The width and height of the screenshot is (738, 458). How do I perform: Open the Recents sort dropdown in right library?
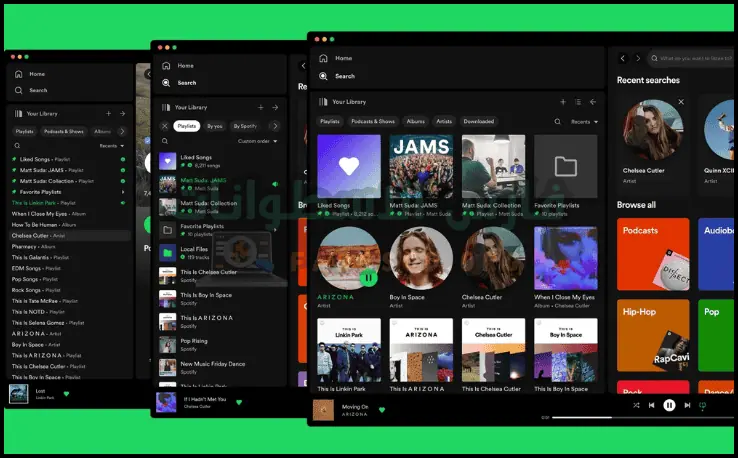click(584, 121)
